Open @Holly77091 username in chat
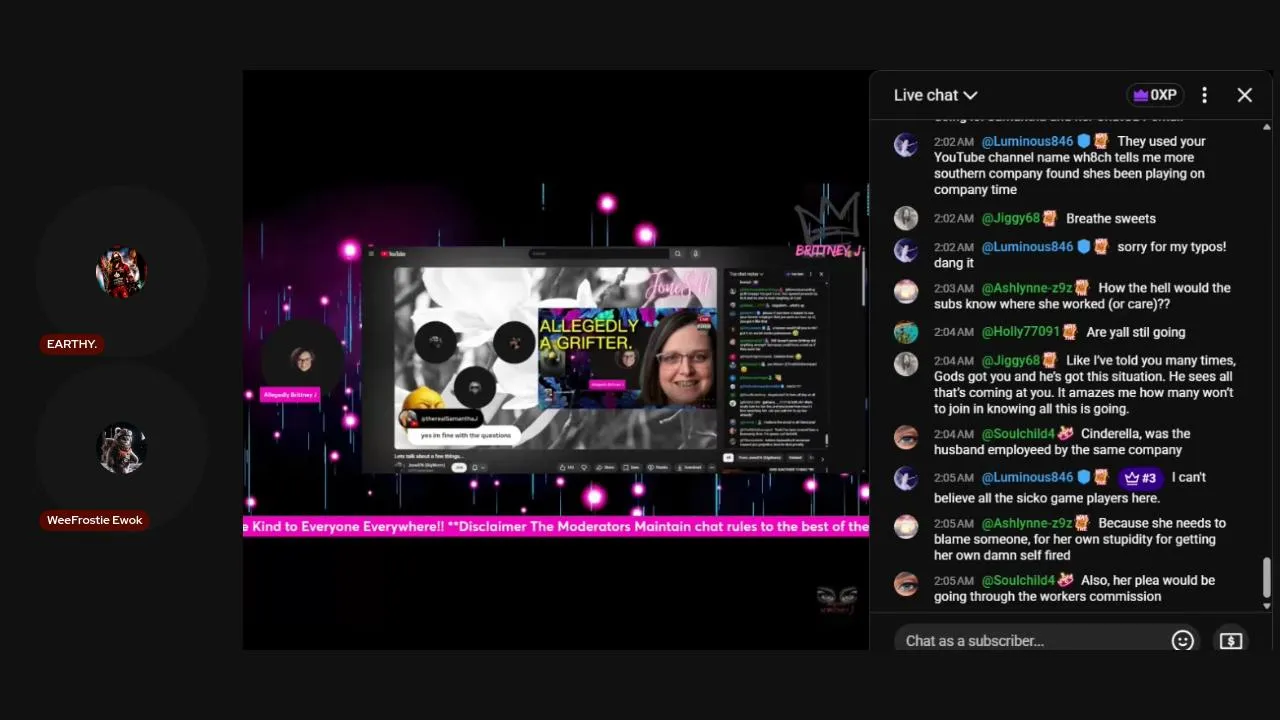This screenshot has height=720, width=1280. [x=1020, y=331]
